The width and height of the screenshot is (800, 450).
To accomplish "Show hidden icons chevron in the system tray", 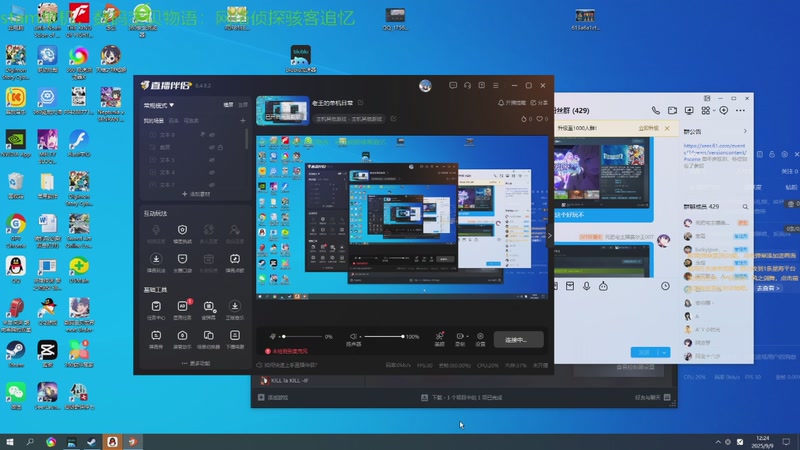I will point(718,442).
